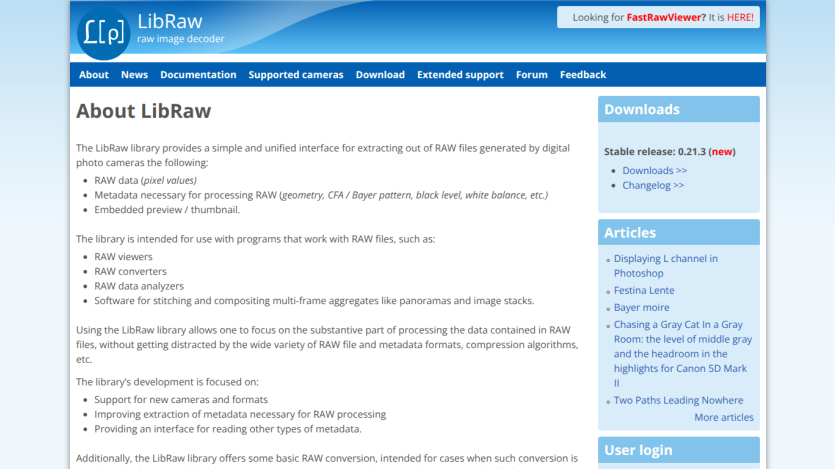835x469 pixels.
Task: Click the 'Software for stitching and compositing' bullet
Action: pos(314,301)
